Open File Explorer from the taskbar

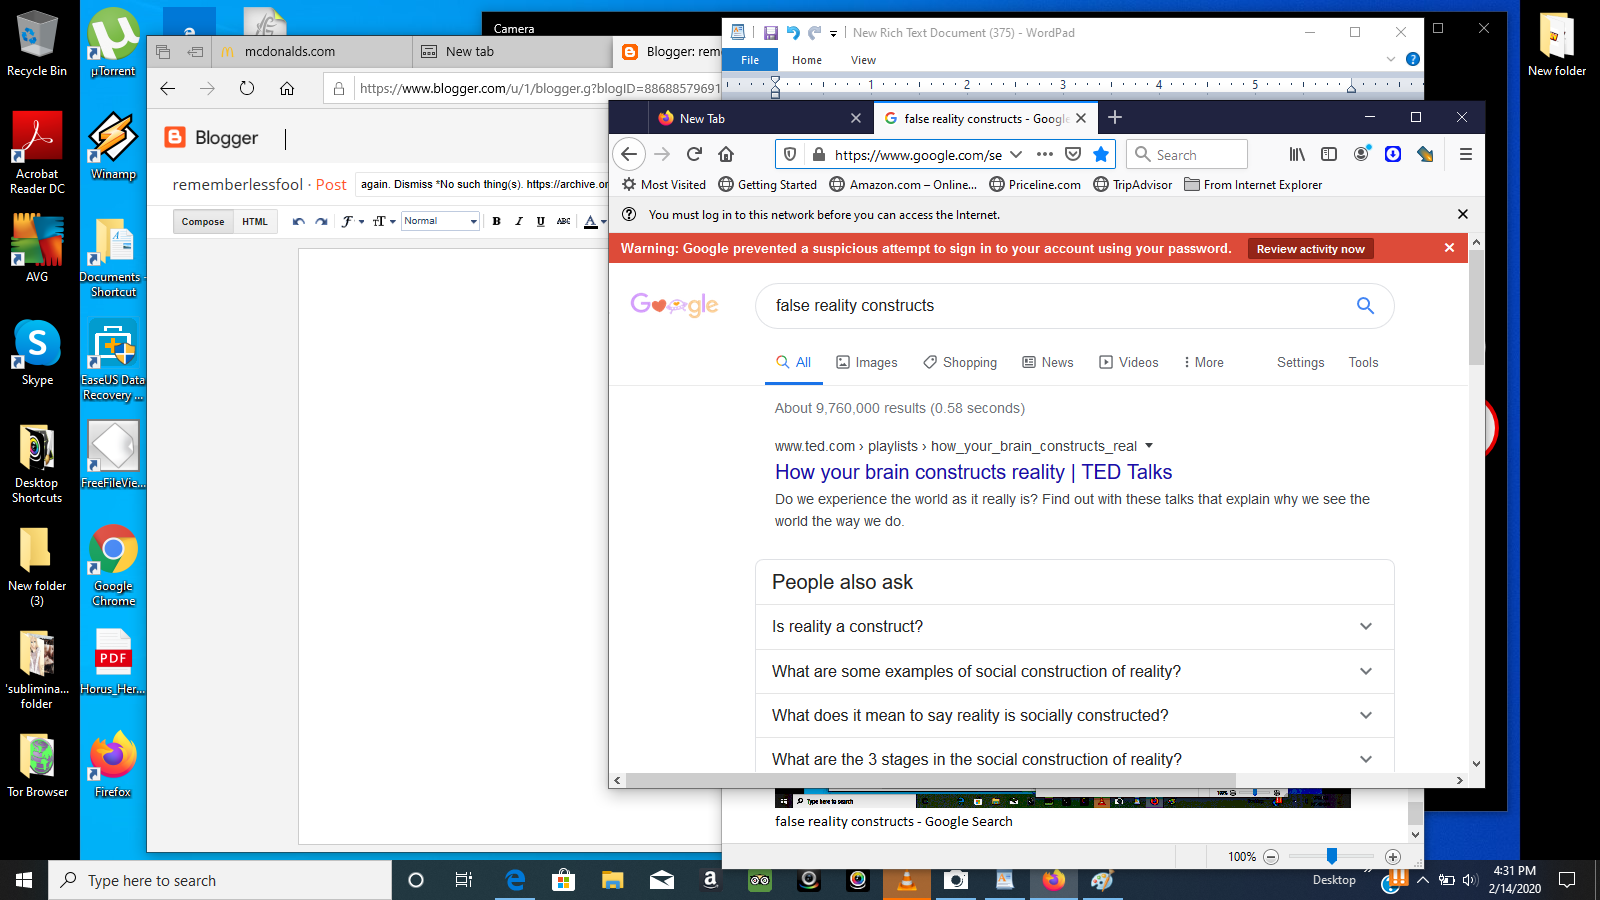coord(612,880)
